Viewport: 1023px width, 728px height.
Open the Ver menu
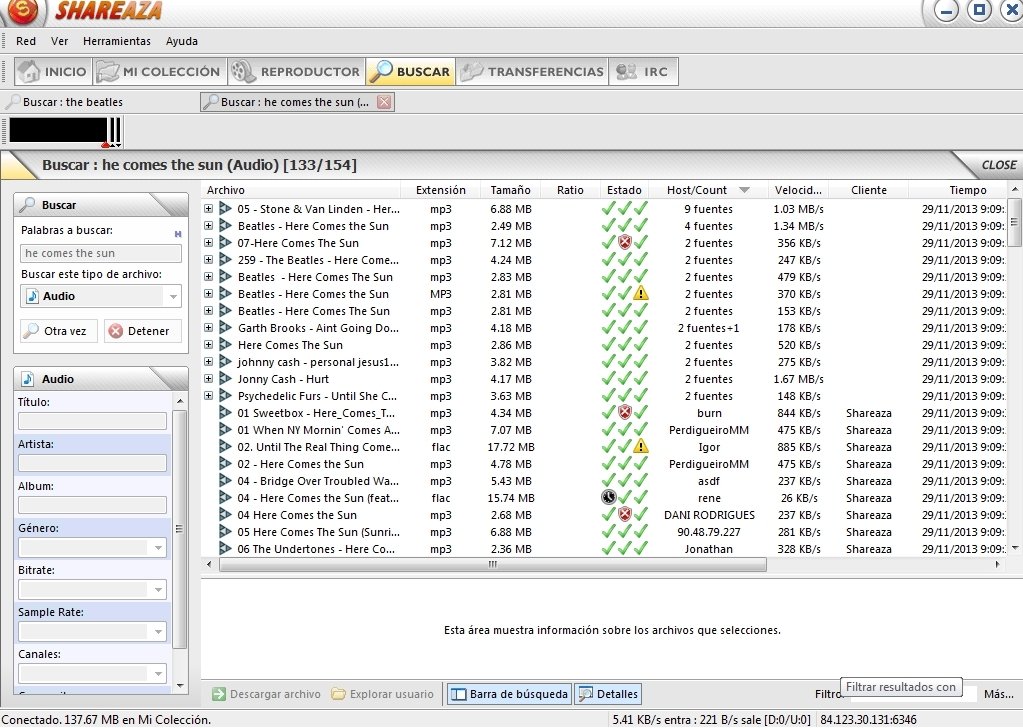tap(59, 41)
